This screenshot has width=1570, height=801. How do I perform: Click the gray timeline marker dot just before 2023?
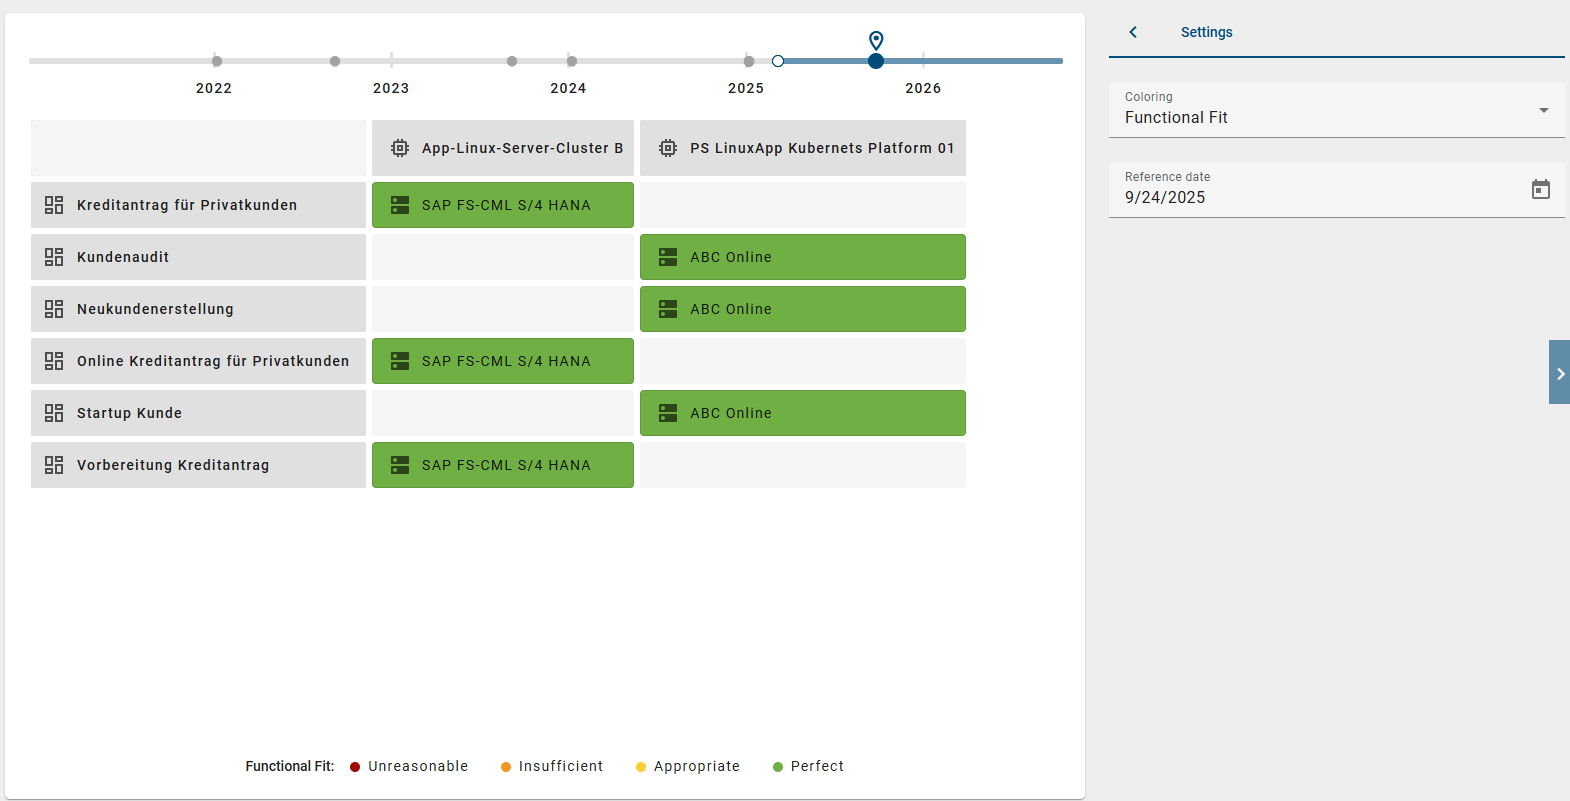click(x=335, y=61)
